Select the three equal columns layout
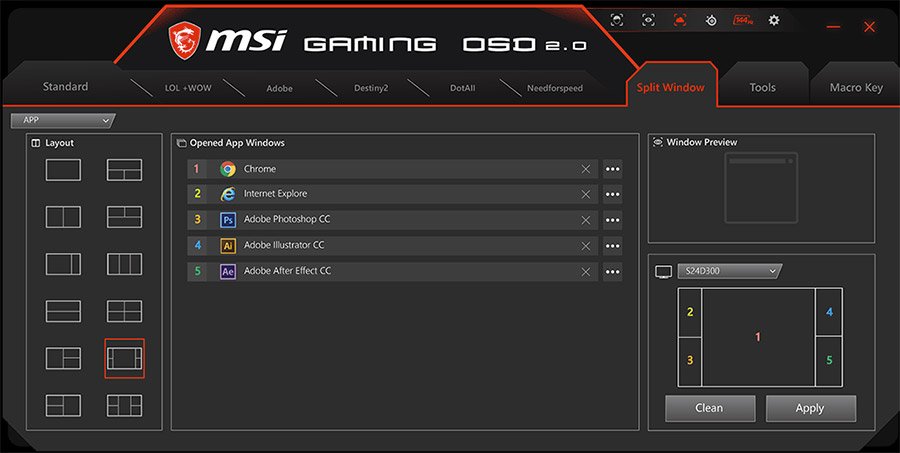The height and width of the screenshot is (453, 900). pos(125,264)
